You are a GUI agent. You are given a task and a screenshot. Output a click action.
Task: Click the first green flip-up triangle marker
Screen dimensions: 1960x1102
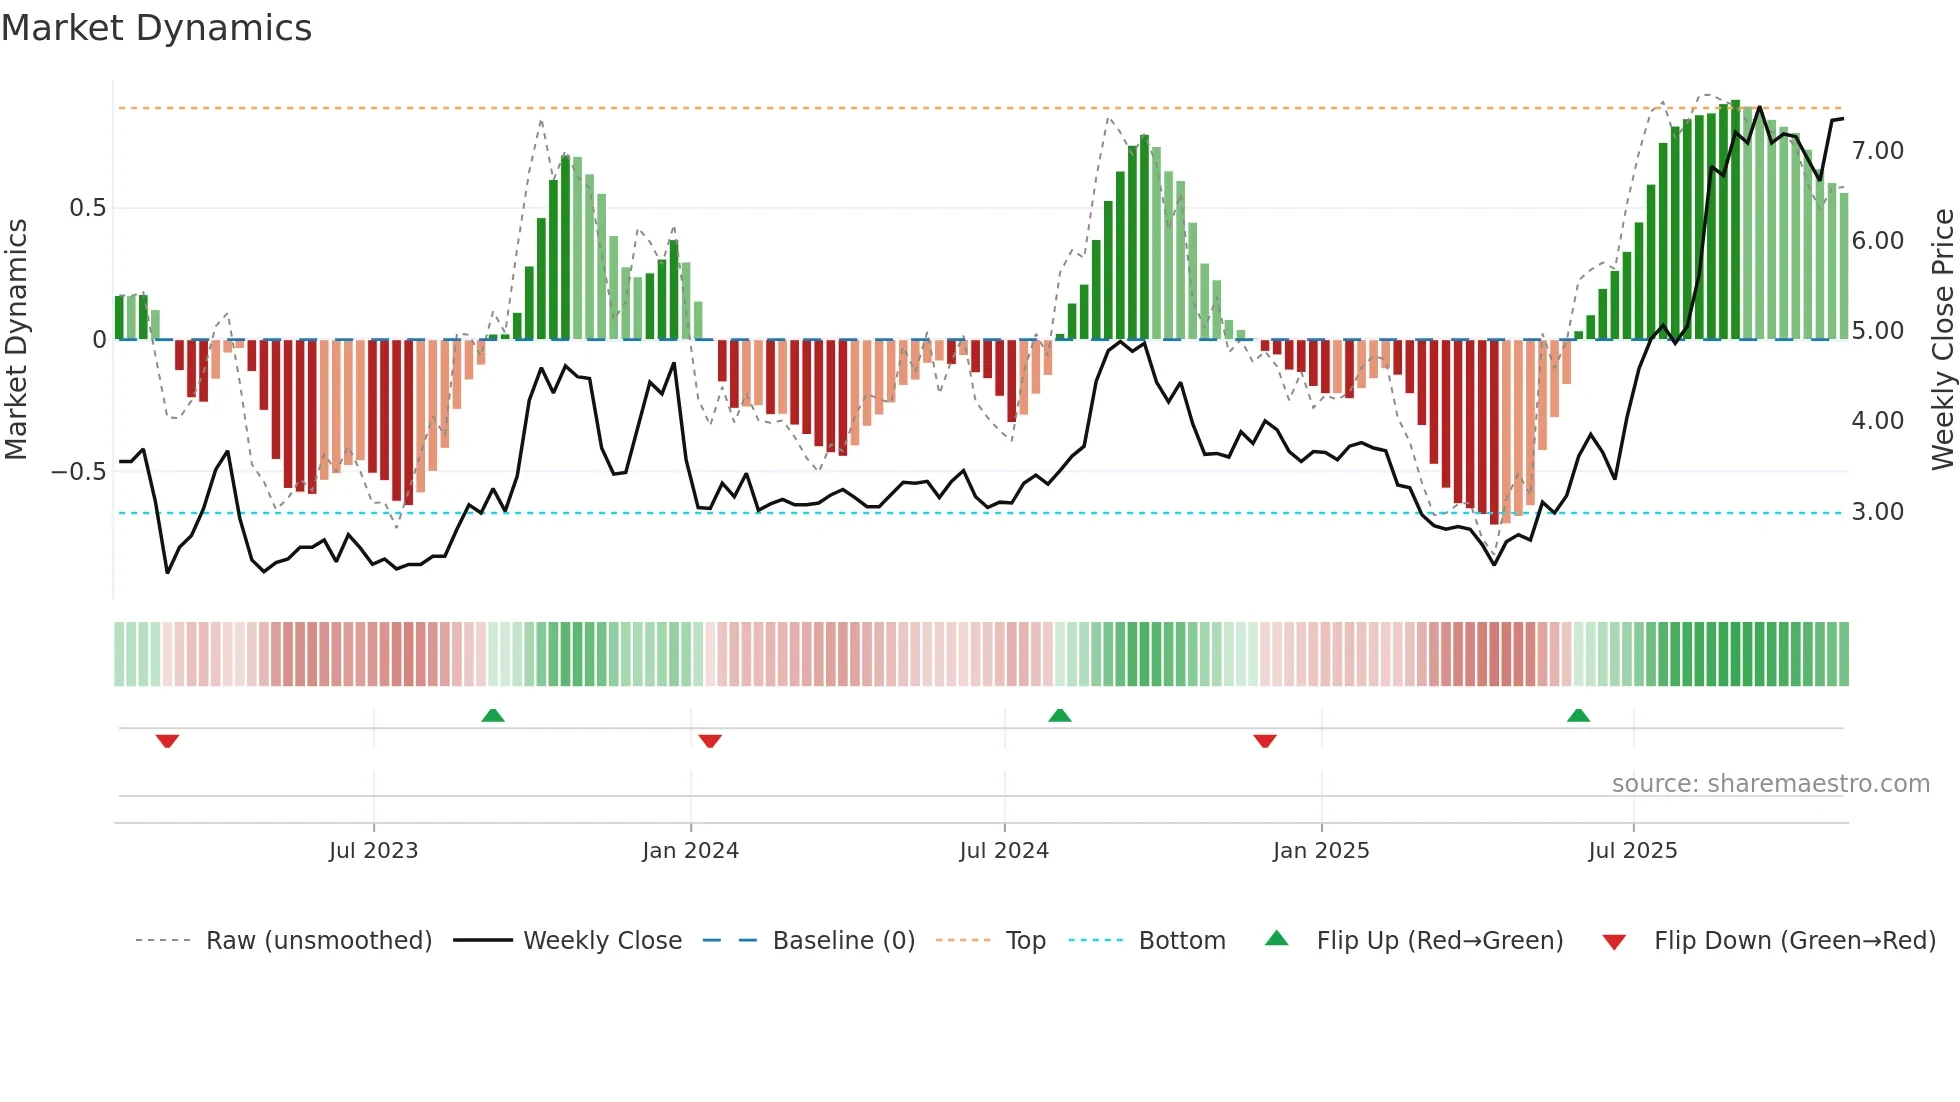493,715
